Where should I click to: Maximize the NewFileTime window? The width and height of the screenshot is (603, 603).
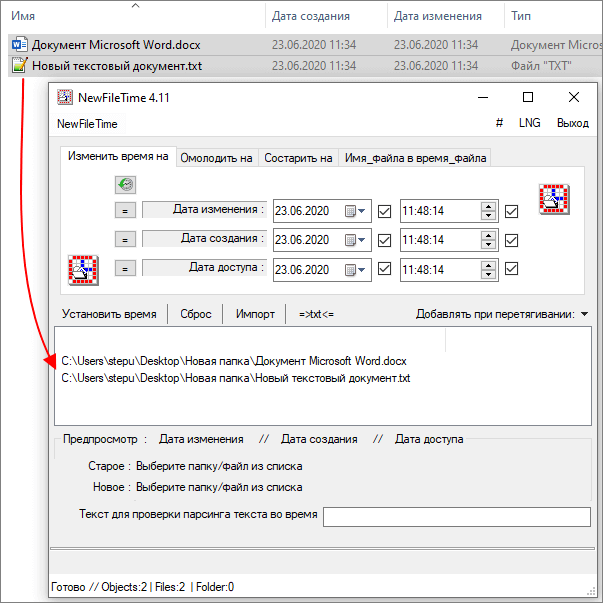(x=528, y=97)
